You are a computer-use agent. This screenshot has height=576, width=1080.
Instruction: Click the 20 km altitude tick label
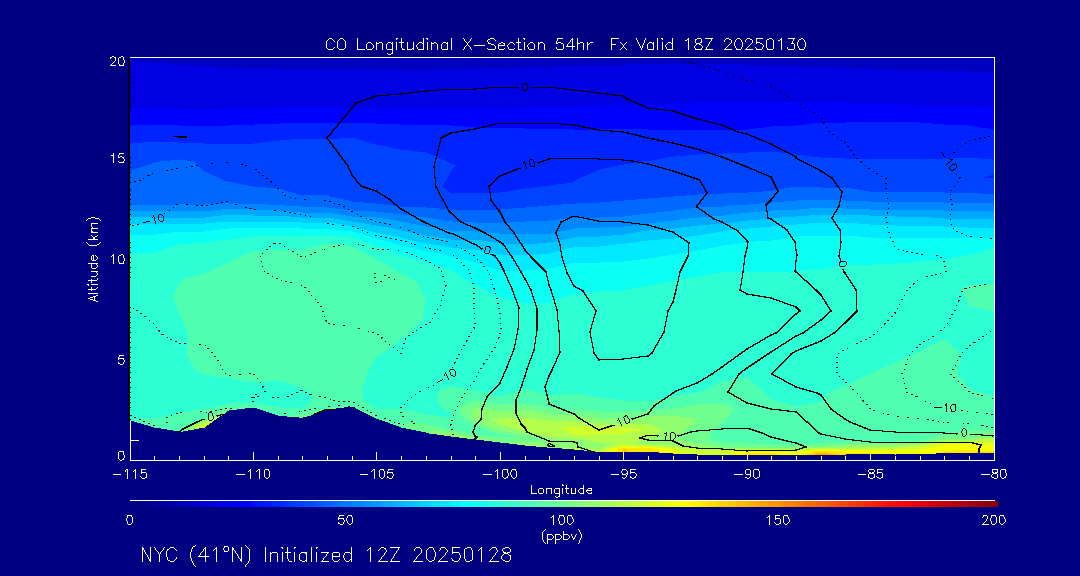(117, 61)
